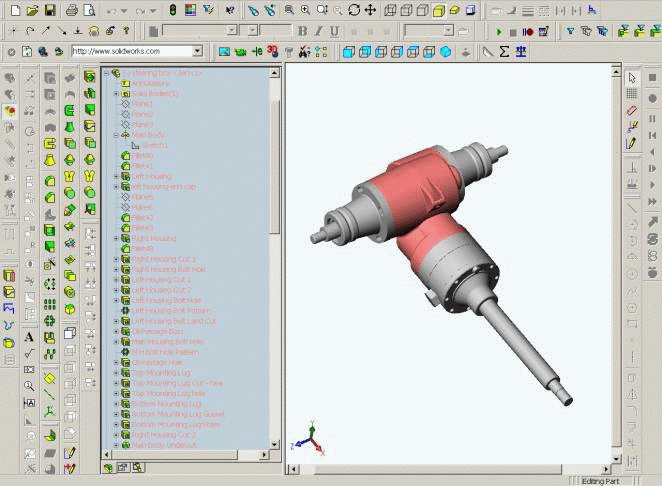Rebuild the model with traffic light icon

172,10
